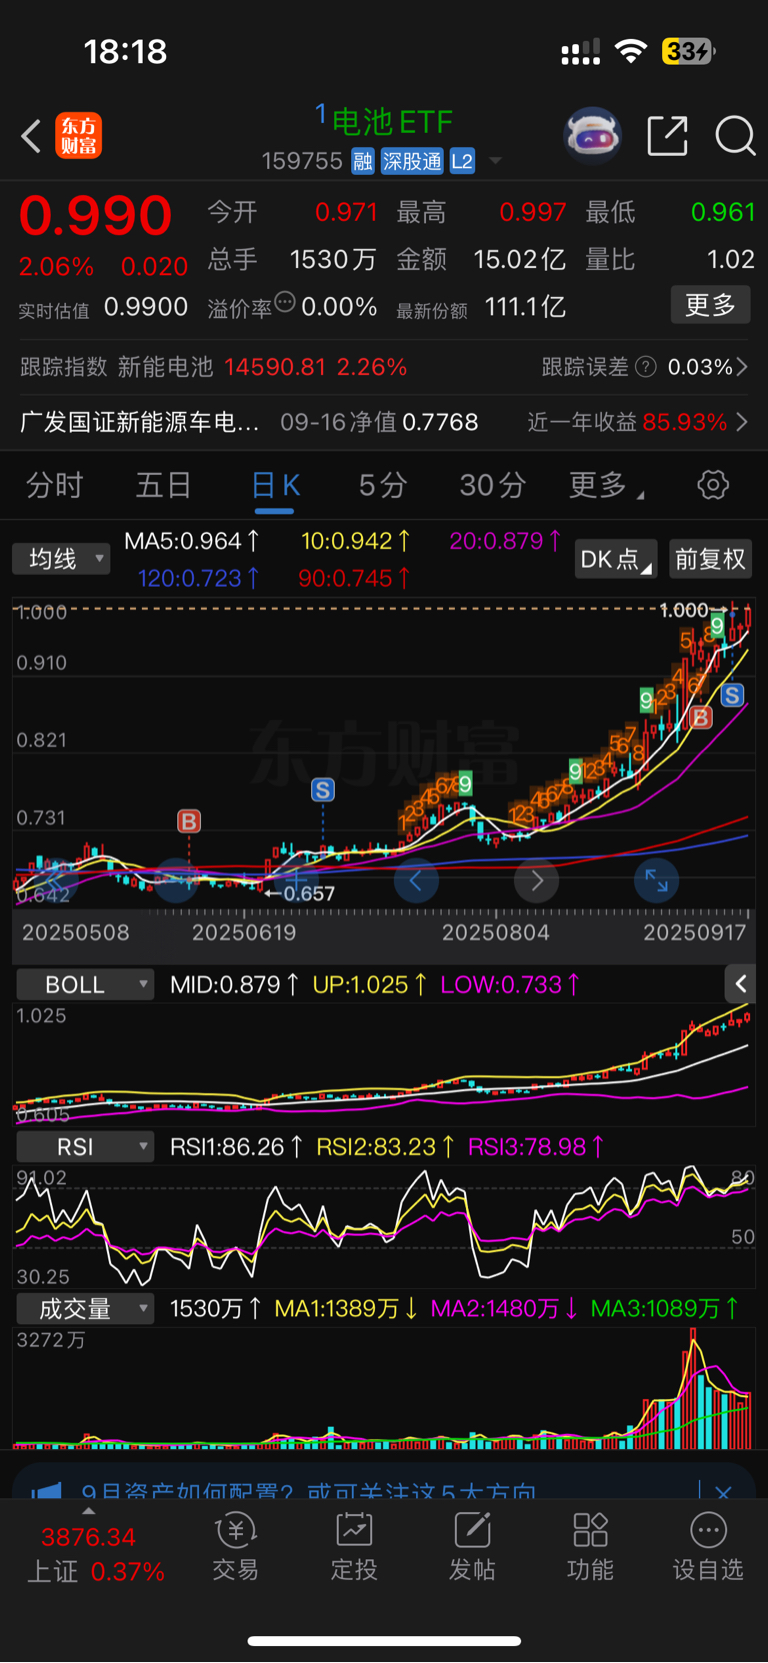
Task: Tap the S signal marker near 0.731
Action: pyautogui.click(x=322, y=790)
